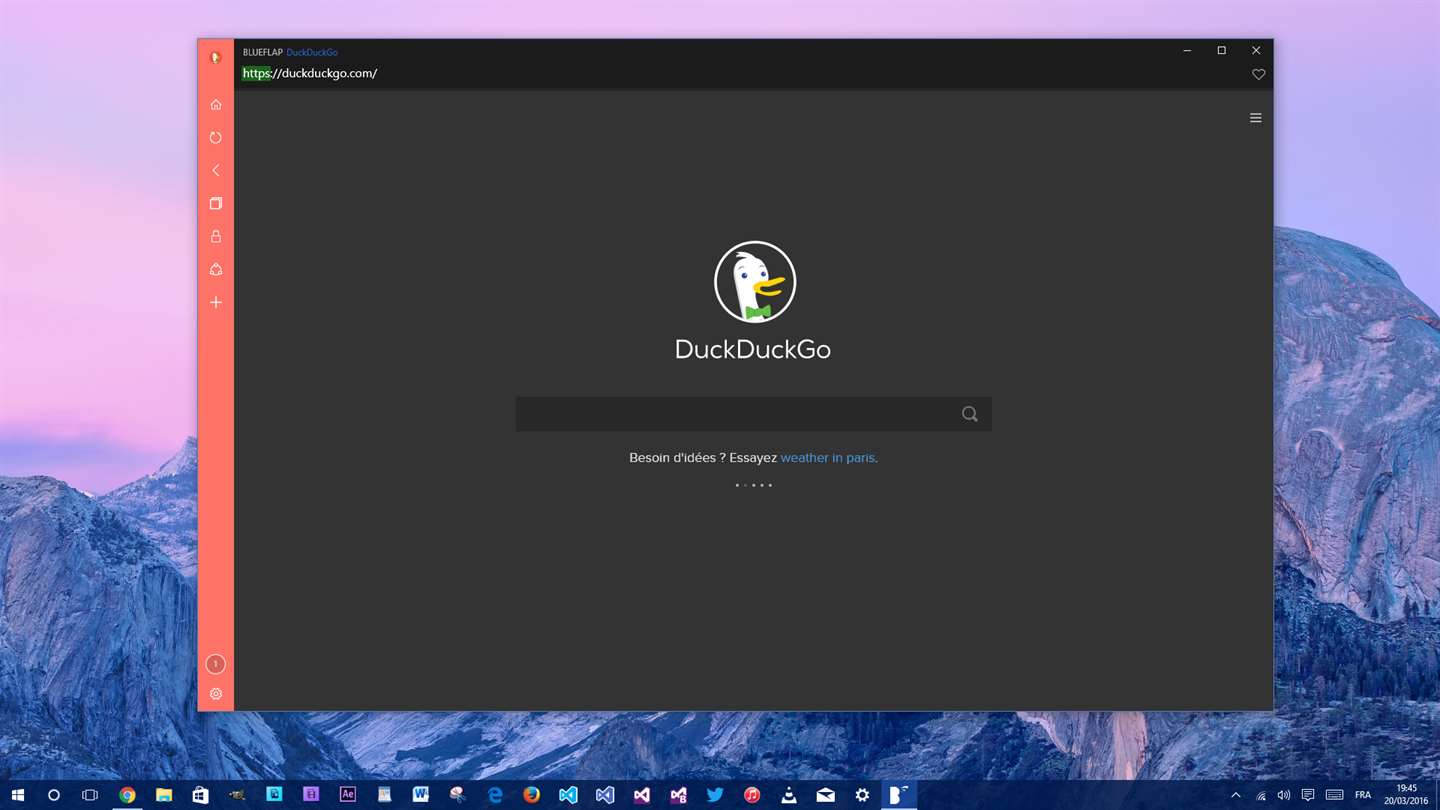The width and height of the screenshot is (1440, 810).
Task: Reload the page with the refresh icon
Action: click(215, 138)
